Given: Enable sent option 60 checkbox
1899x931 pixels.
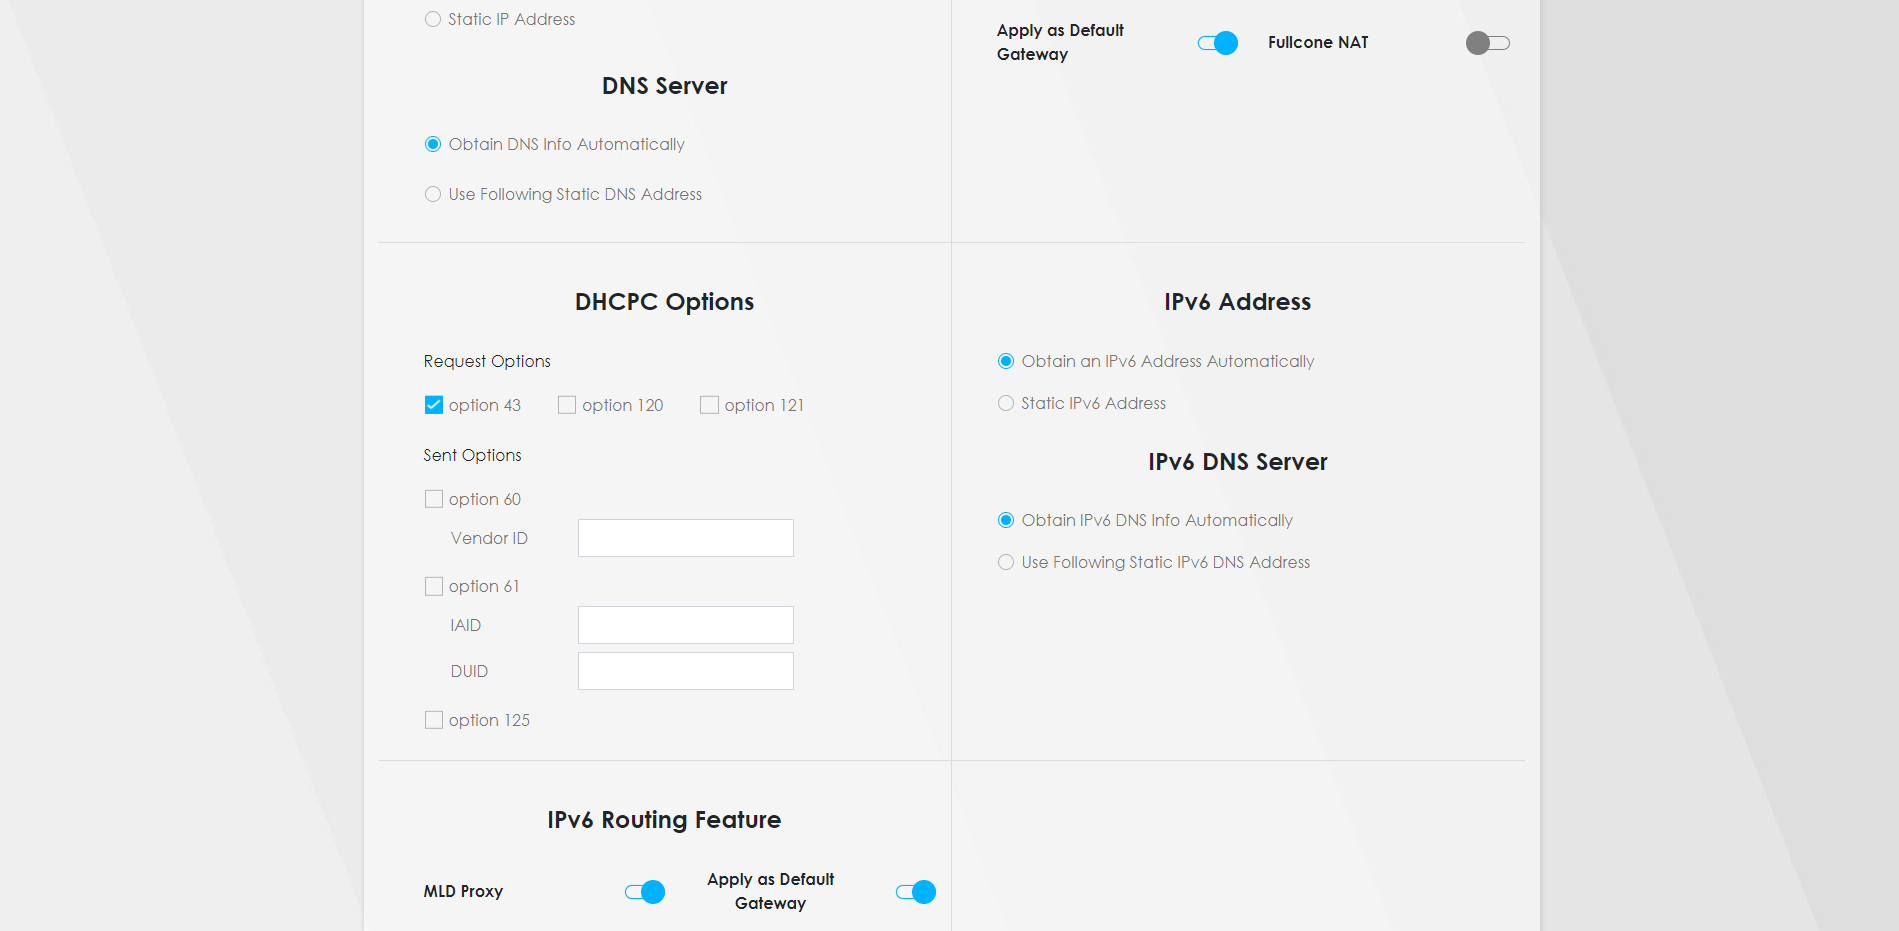Looking at the screenshot, I should point(434,499).
